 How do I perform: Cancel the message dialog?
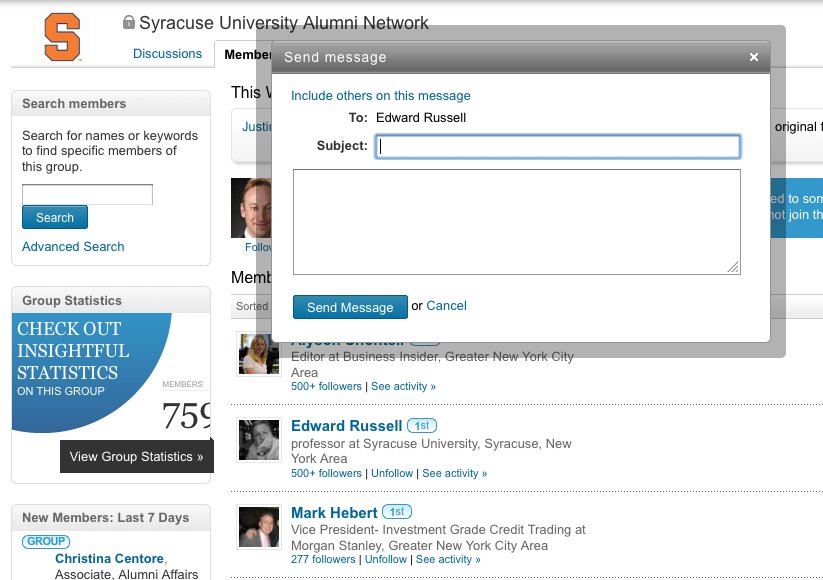coord(446,306)
